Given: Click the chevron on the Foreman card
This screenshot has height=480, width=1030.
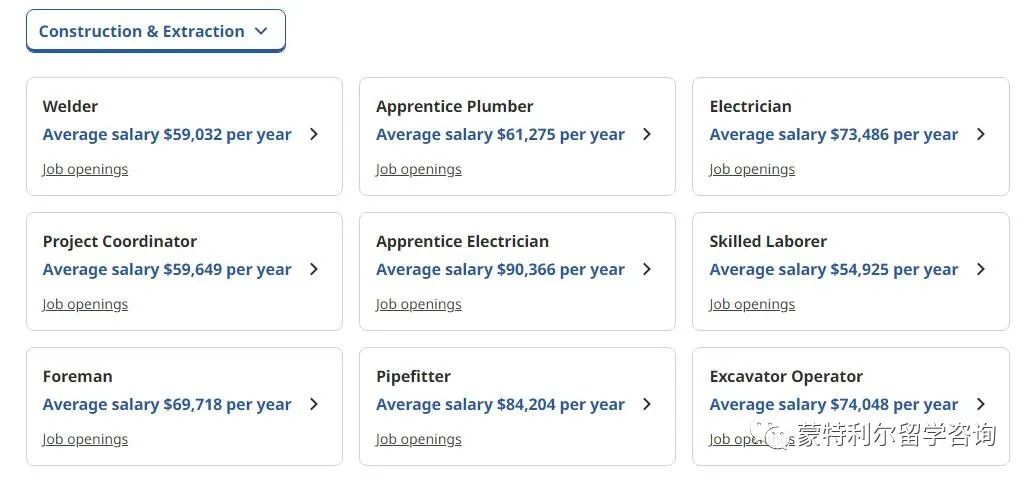Looking at the screenshot, I should click(x=314, y=404).
